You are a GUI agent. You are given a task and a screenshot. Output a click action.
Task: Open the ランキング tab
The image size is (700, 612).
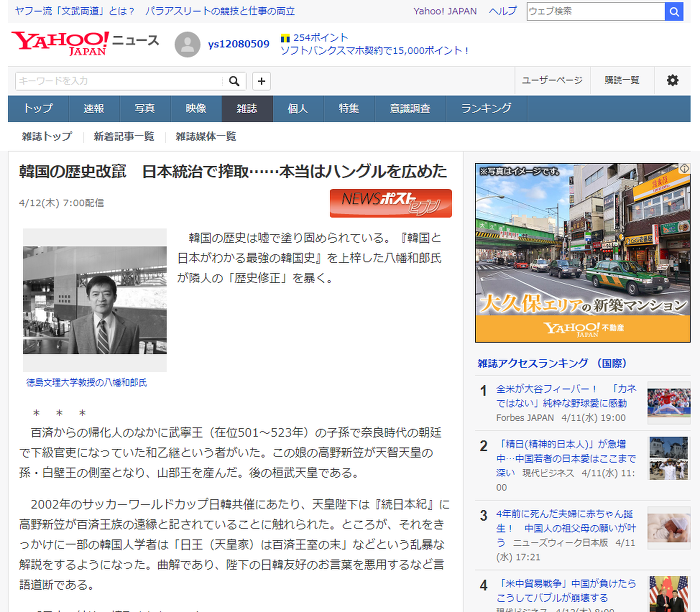[486, 108]
